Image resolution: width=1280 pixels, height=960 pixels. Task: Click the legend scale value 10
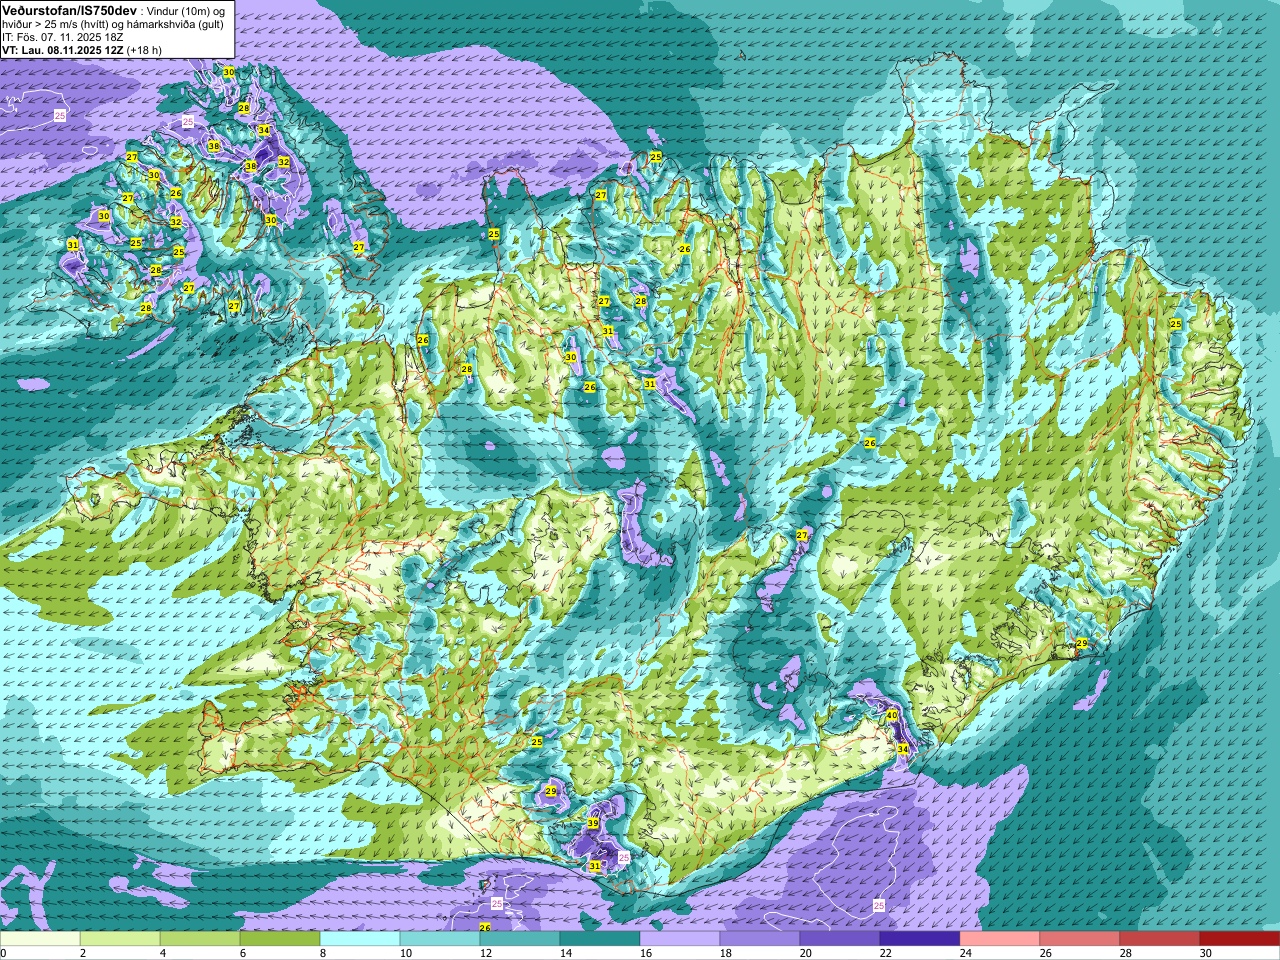pos(405,953)
